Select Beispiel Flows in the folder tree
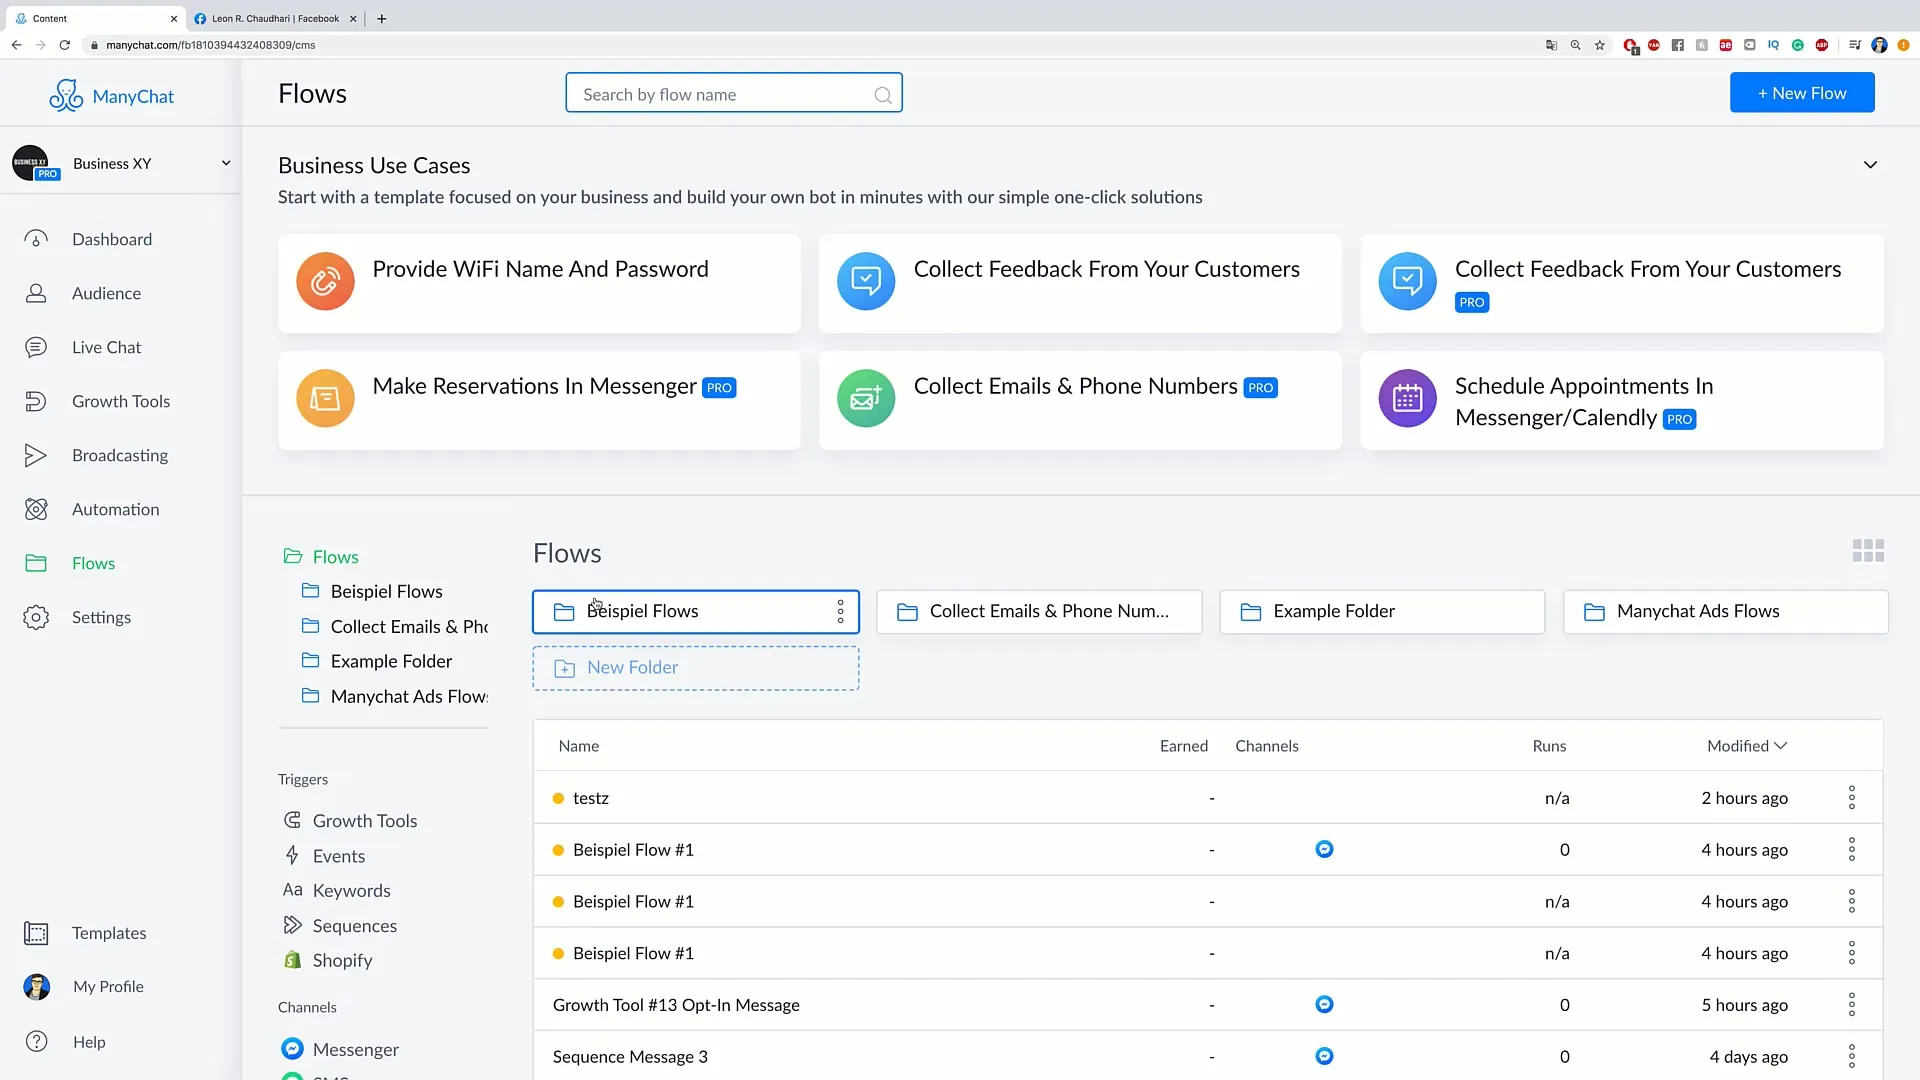 (386, 591)
